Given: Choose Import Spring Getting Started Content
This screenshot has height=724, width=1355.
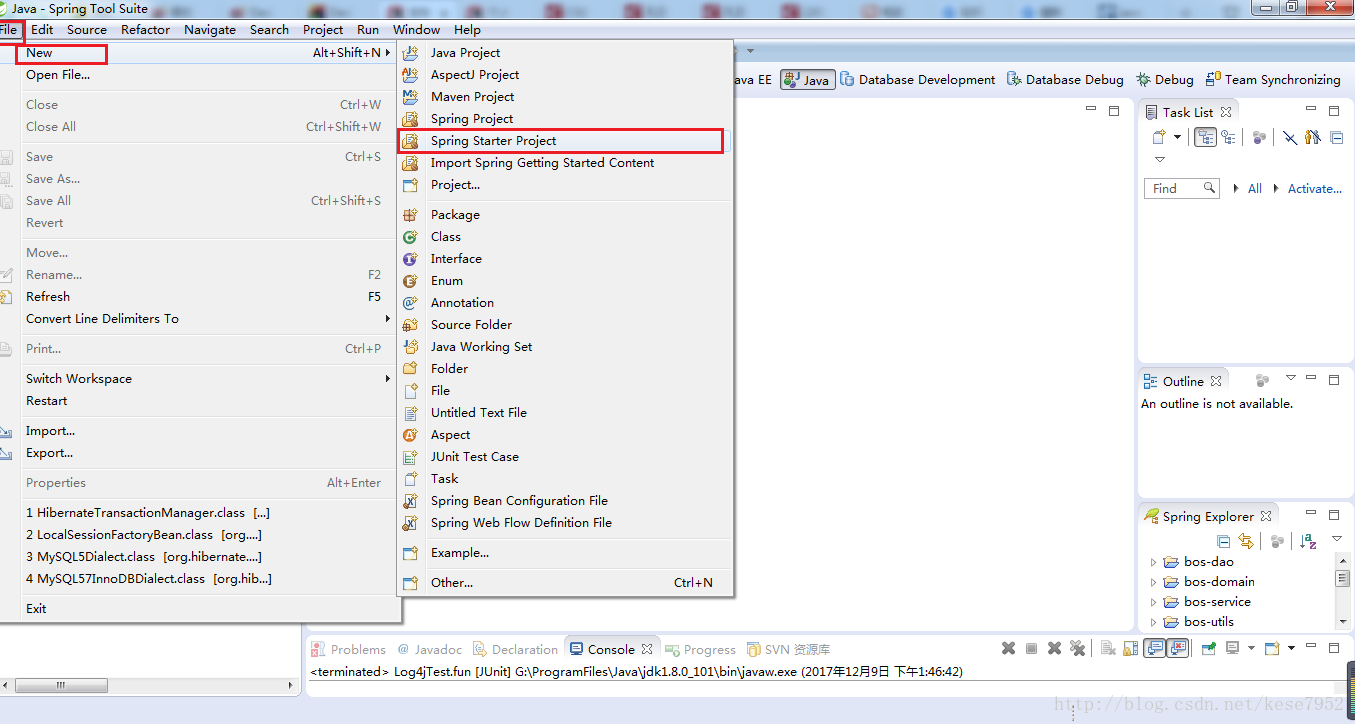Looking at the screenshot, I should pyautogui.click(x=565, y=163).
